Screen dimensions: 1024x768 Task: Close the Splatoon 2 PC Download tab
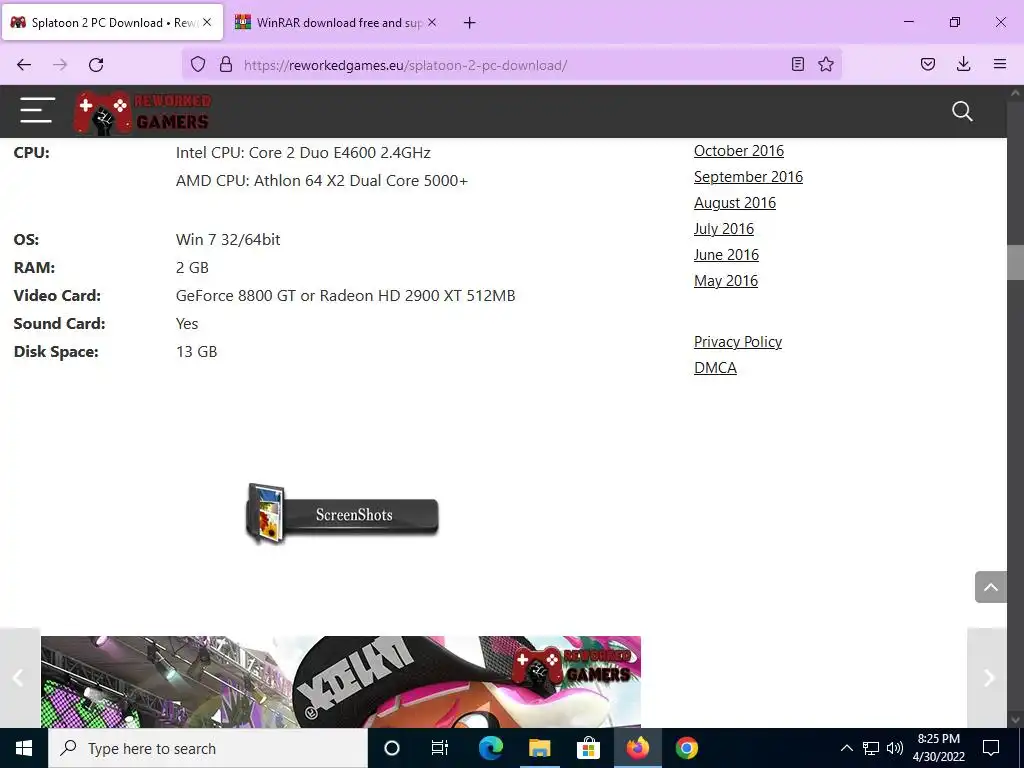207,22
